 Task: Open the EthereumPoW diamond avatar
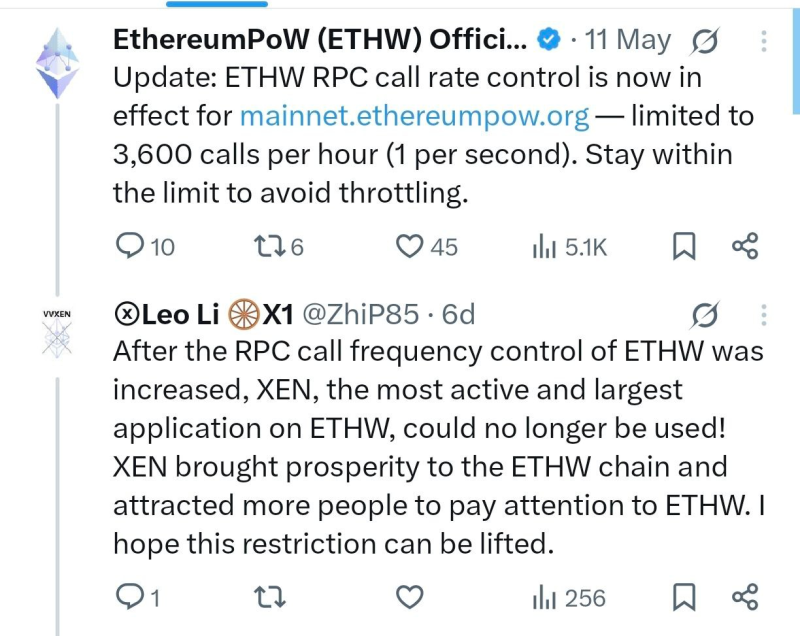58,63
